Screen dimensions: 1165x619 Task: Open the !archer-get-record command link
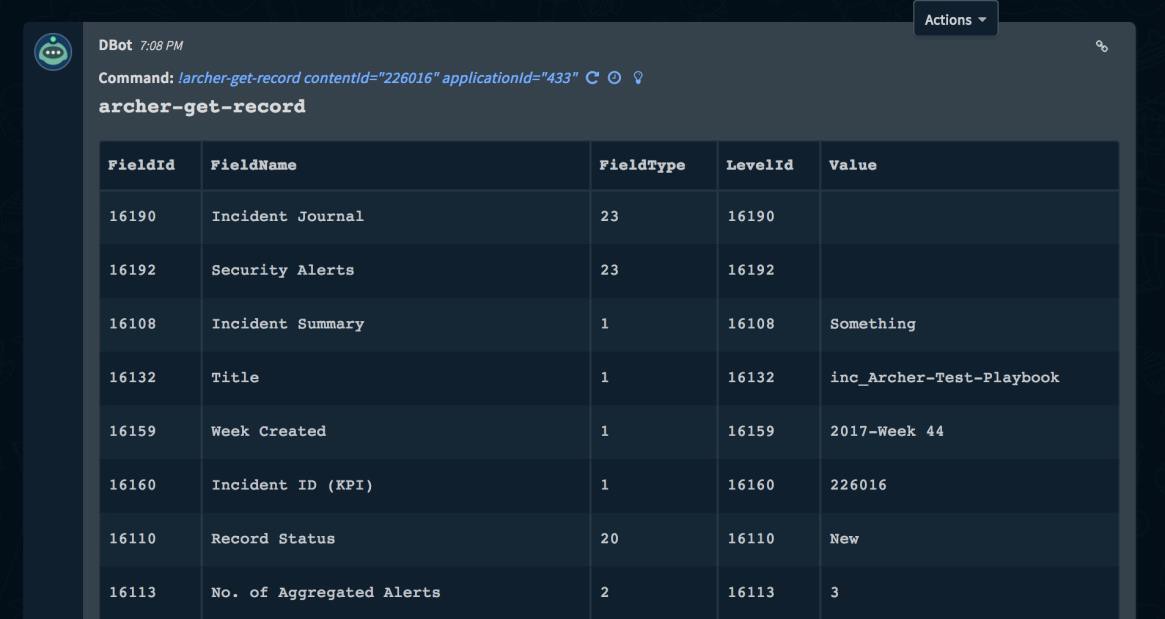[x=378, y=78]
